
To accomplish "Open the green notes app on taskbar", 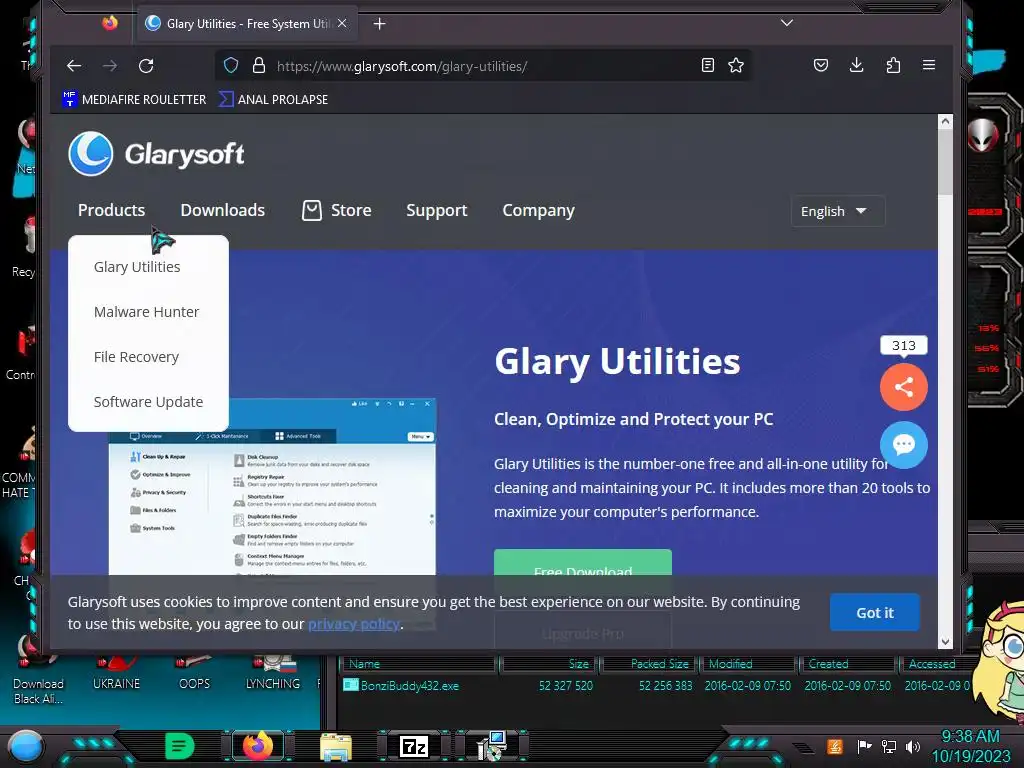I will pyautogui.click(x=179, y=746).
